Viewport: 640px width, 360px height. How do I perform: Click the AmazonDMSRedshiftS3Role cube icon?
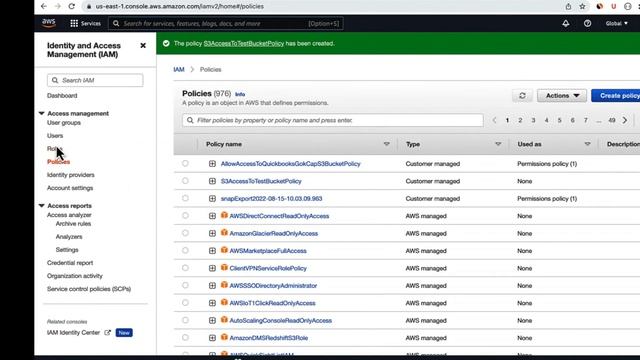[x=224, y=337]
